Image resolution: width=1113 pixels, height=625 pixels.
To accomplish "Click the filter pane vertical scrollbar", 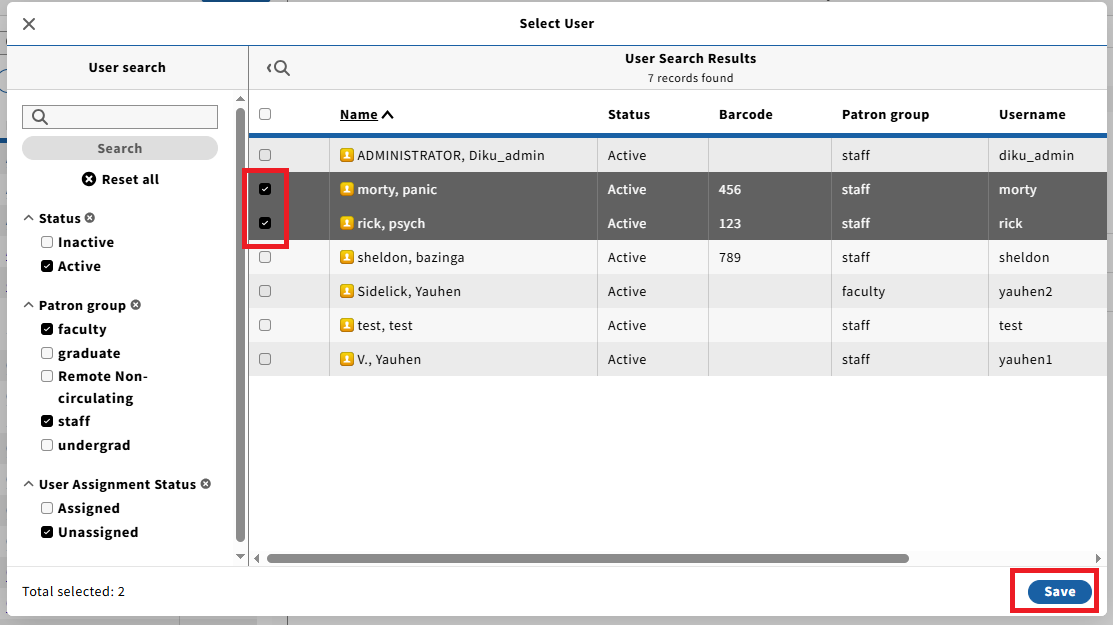I will pos(240,325).
